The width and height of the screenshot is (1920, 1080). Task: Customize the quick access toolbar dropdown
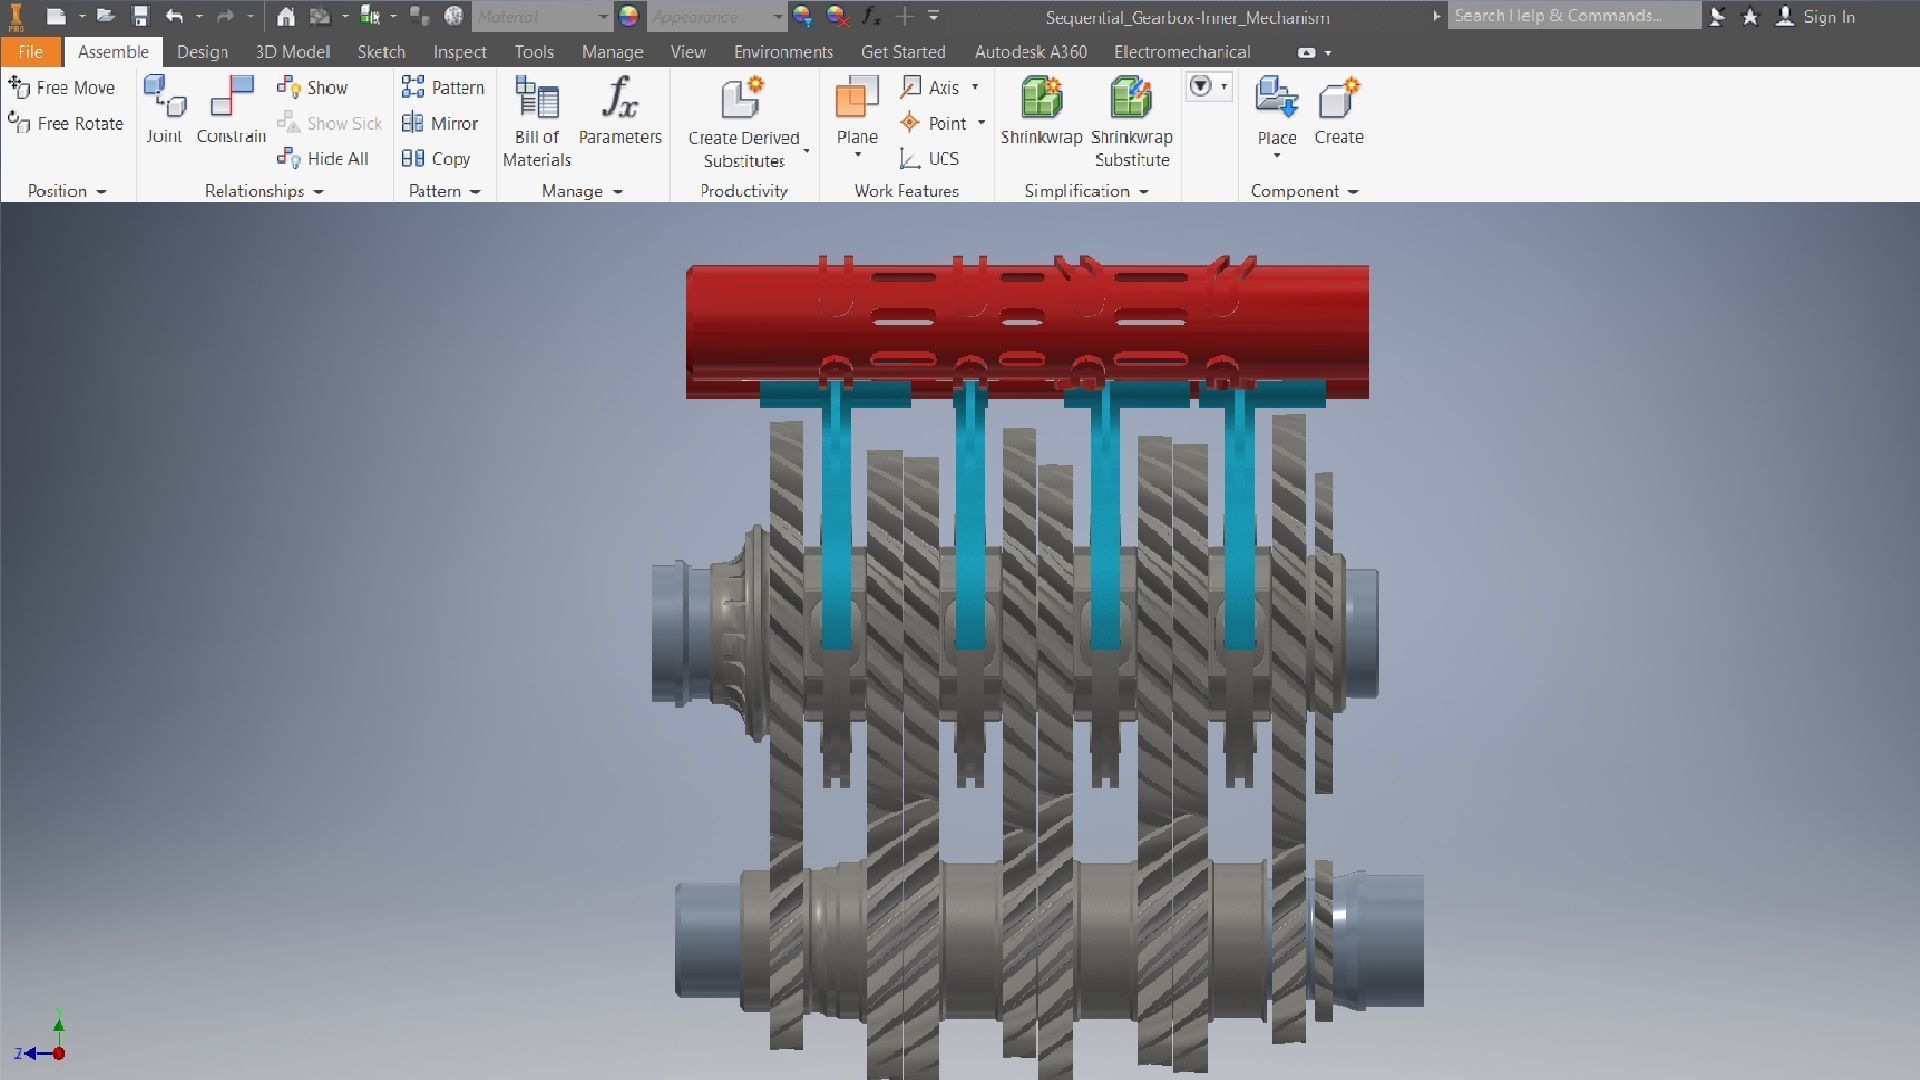click(934, 16)
